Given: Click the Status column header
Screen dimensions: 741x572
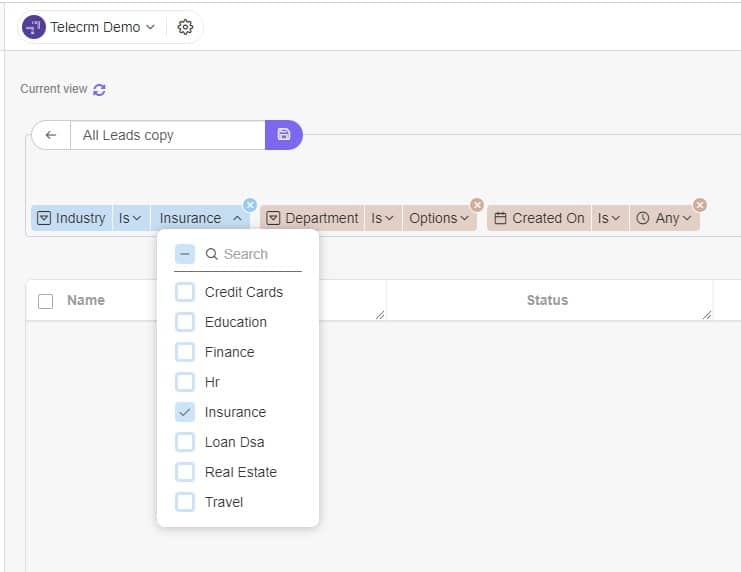Looking at the screenshot, I should 547,300.
